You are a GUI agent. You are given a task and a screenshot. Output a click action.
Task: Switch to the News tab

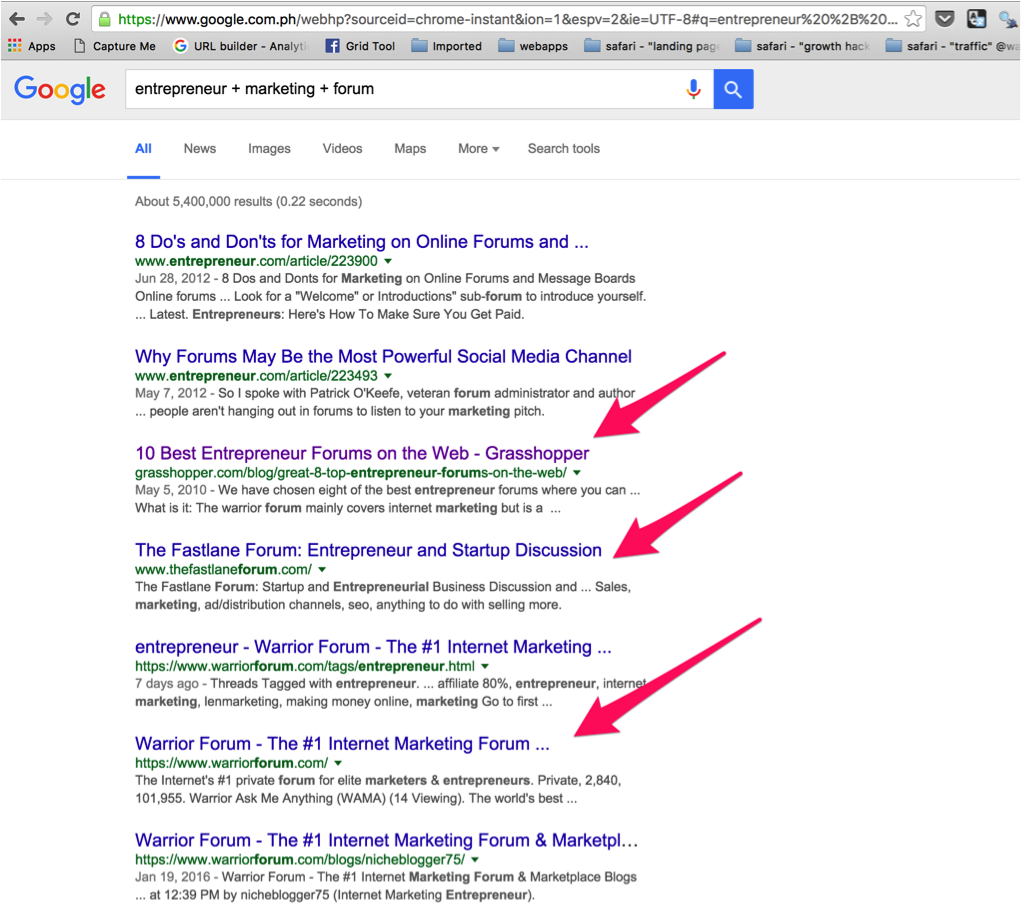[199, 149]
